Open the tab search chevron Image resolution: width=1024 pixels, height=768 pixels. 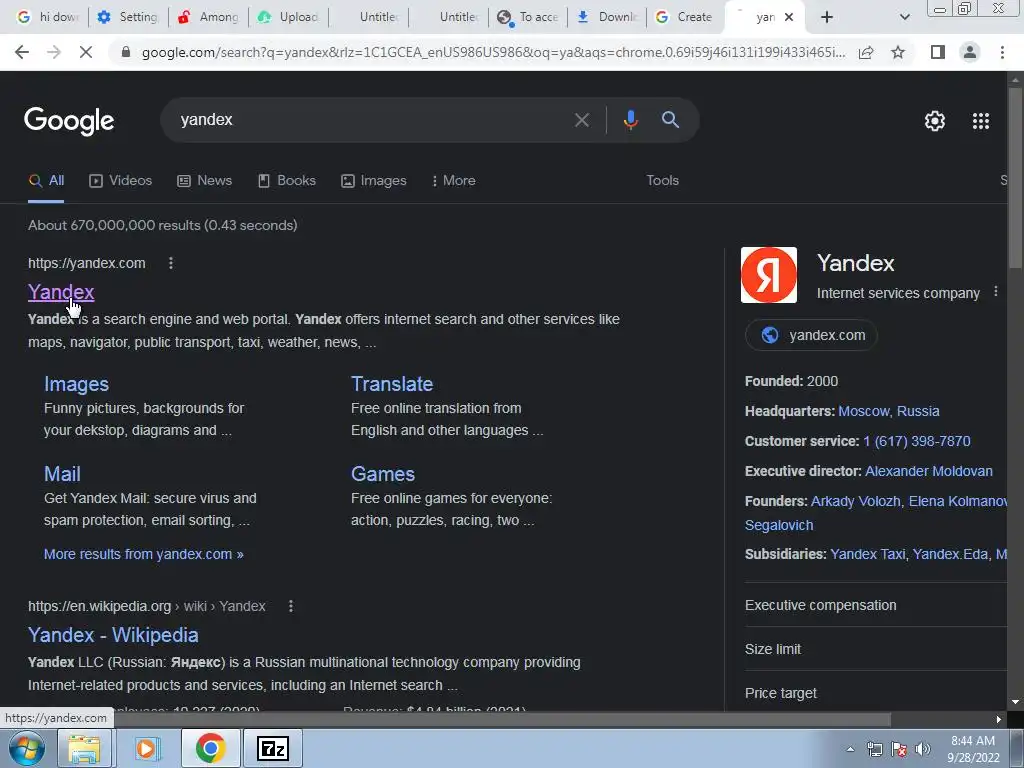point(904,17)
